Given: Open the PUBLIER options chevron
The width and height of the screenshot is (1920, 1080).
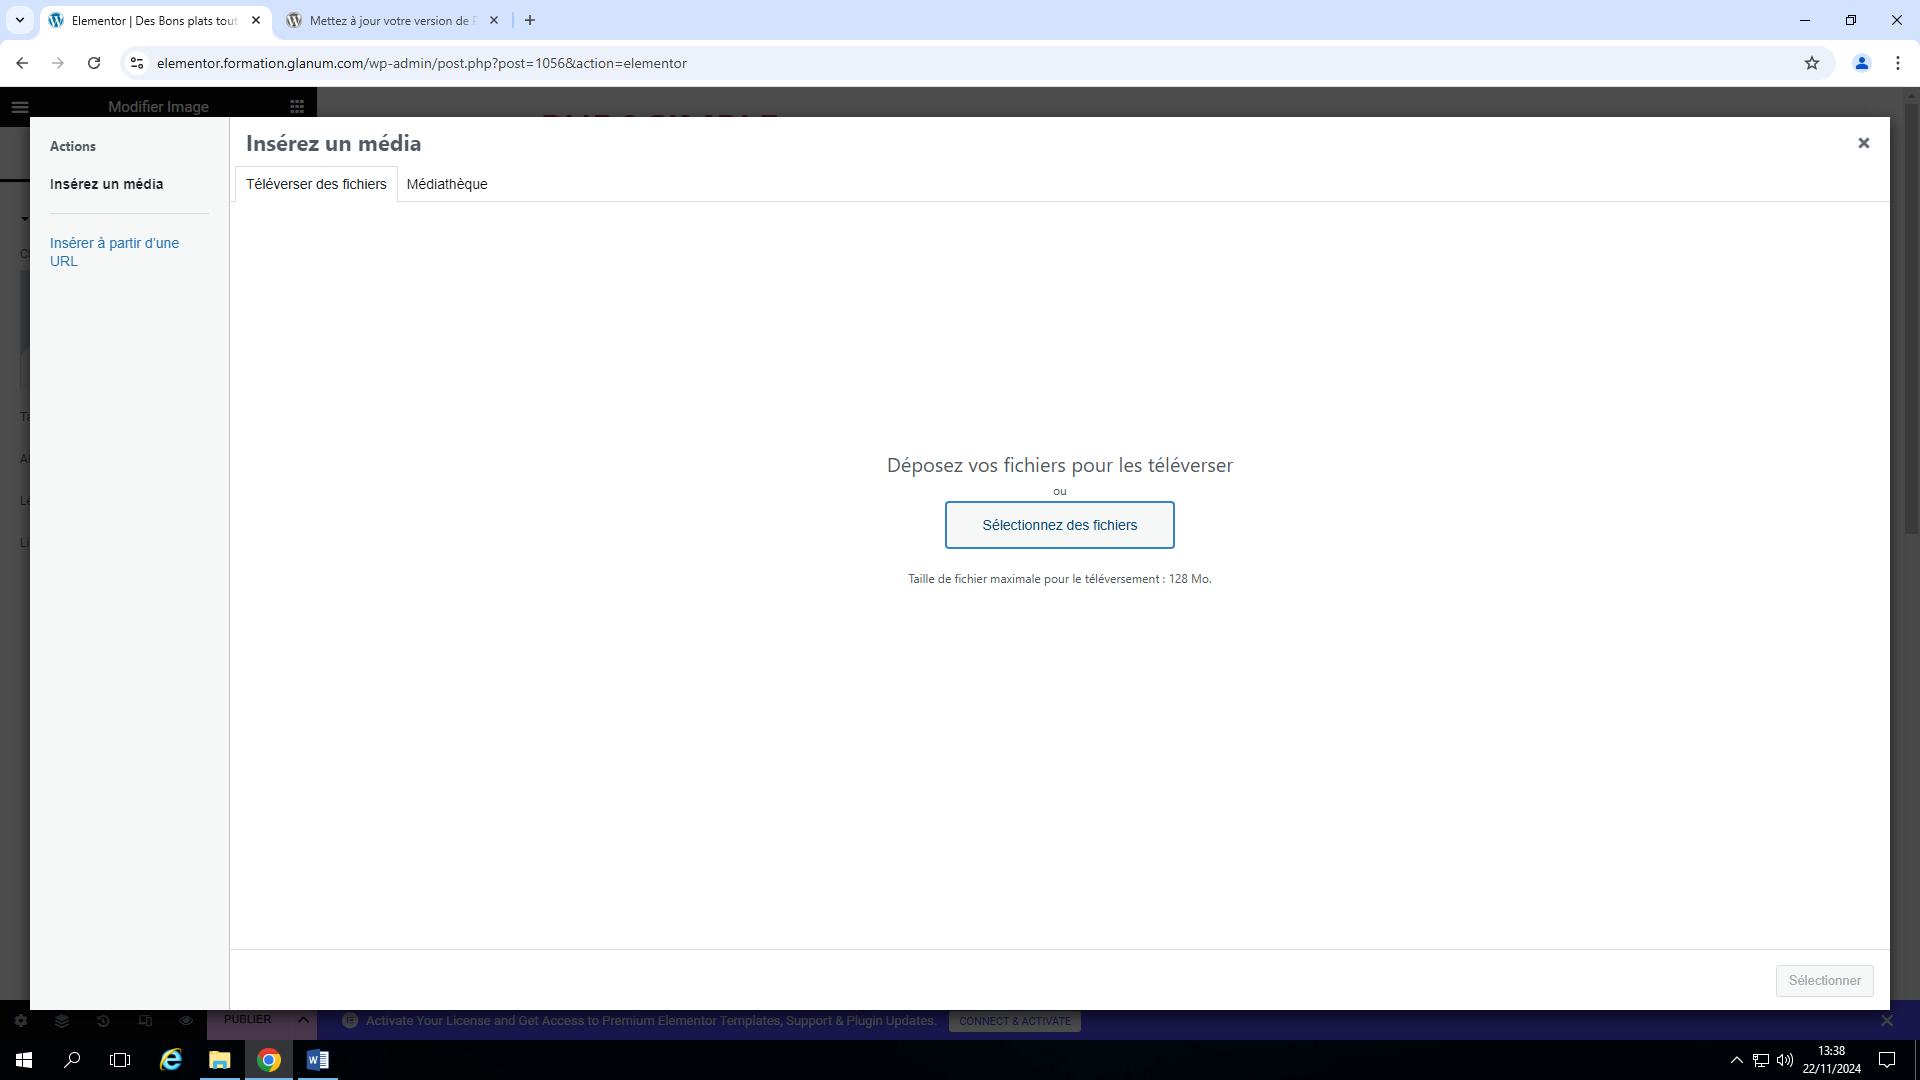Looking at the screenshot, I should (x=304, y=1020).
